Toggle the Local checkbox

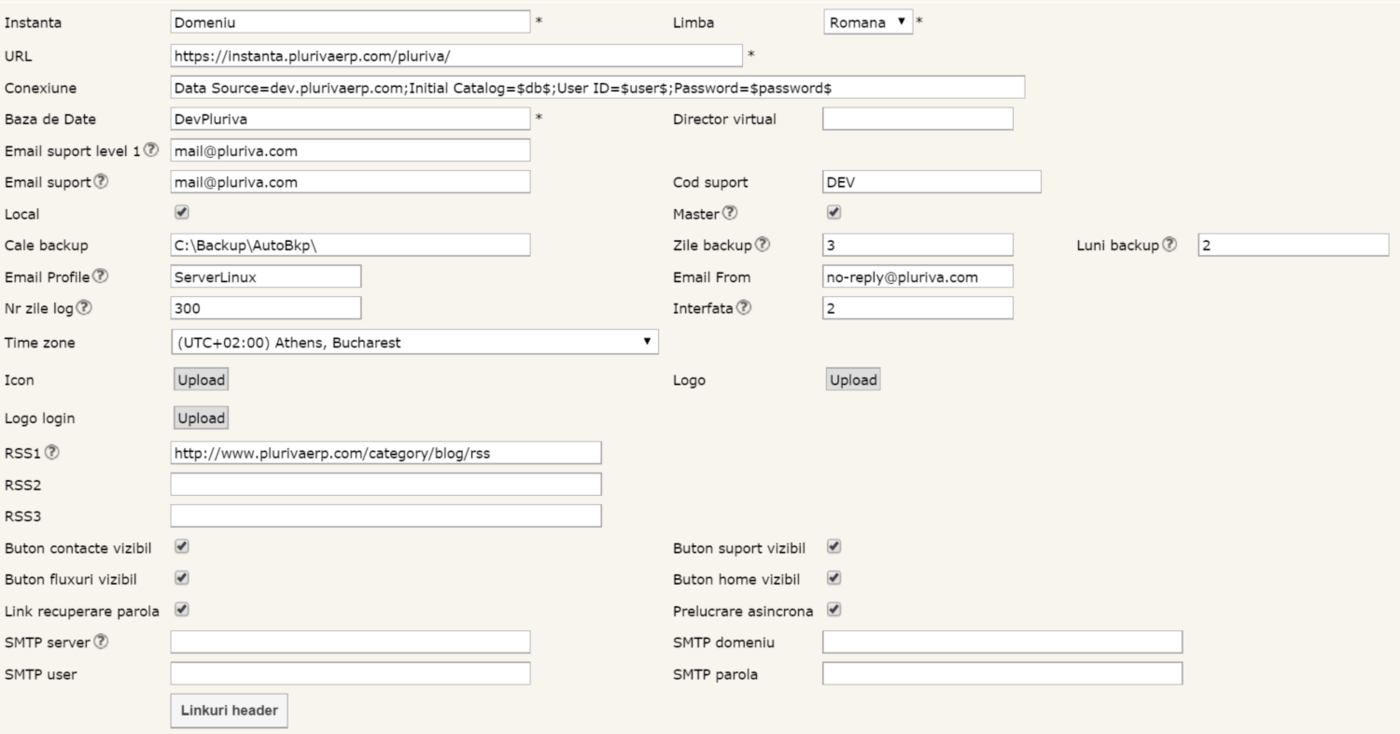182,213
